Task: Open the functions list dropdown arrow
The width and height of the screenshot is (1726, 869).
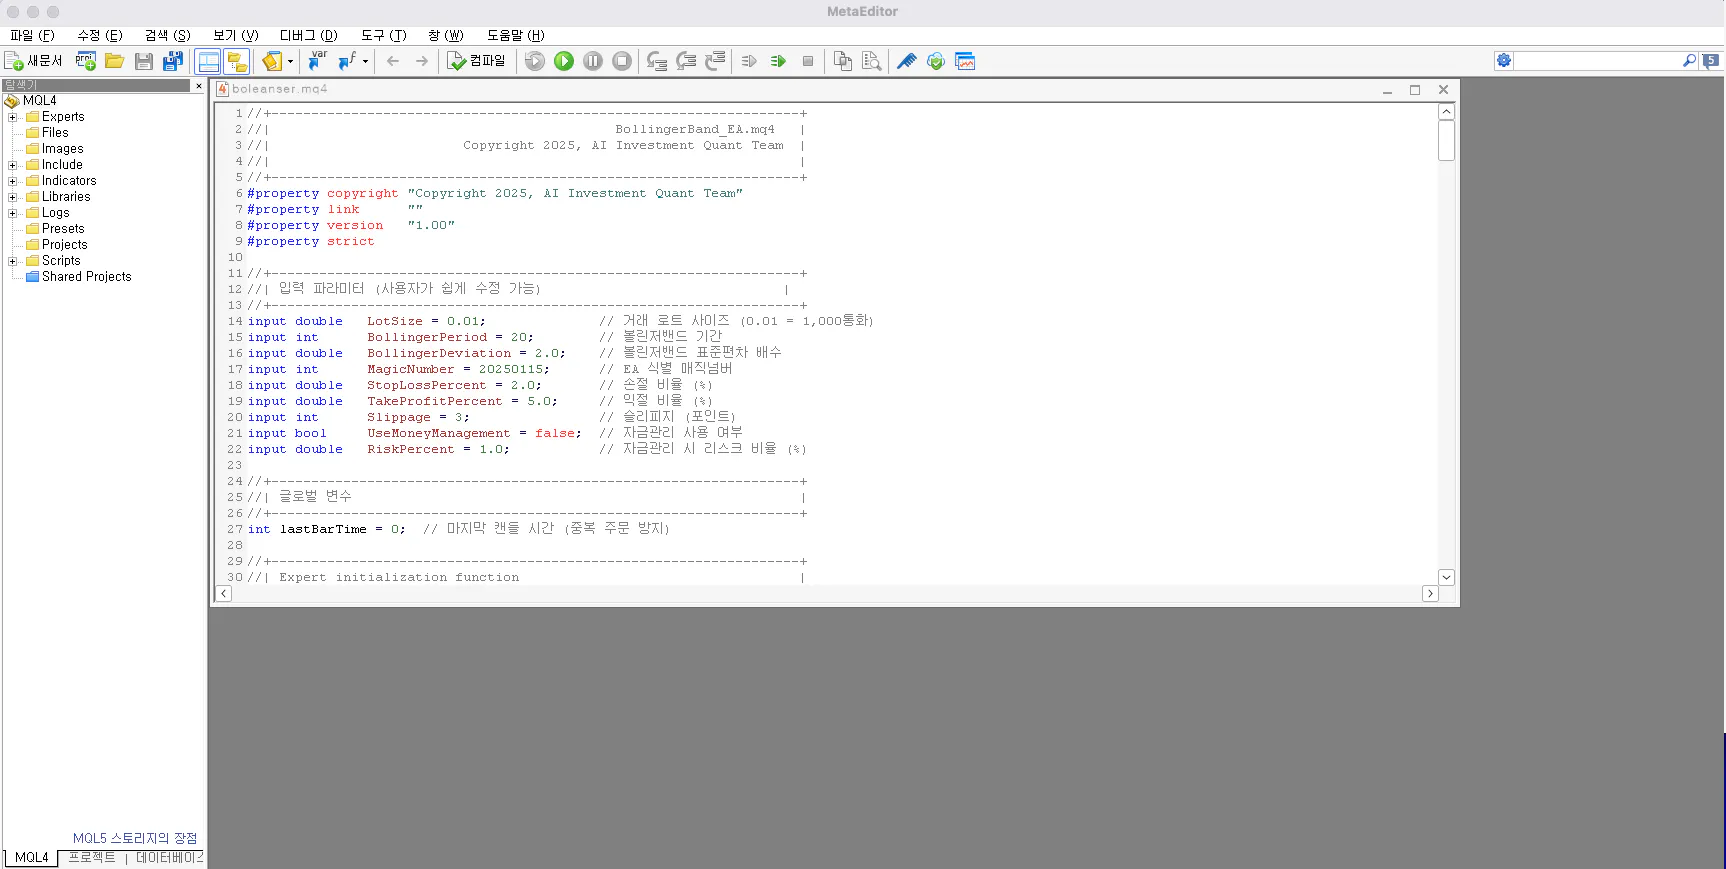Action: (365, 61)
